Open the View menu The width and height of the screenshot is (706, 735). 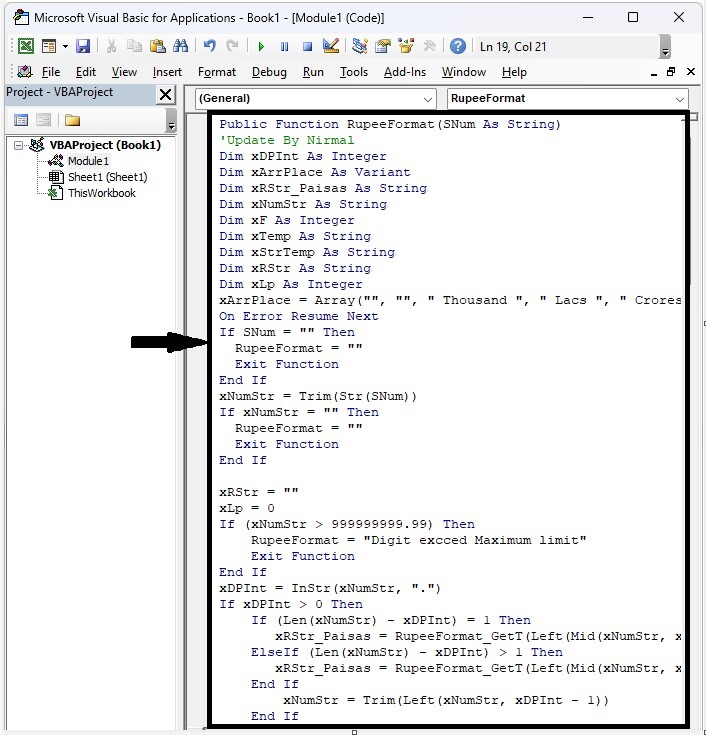coord(124,72)
